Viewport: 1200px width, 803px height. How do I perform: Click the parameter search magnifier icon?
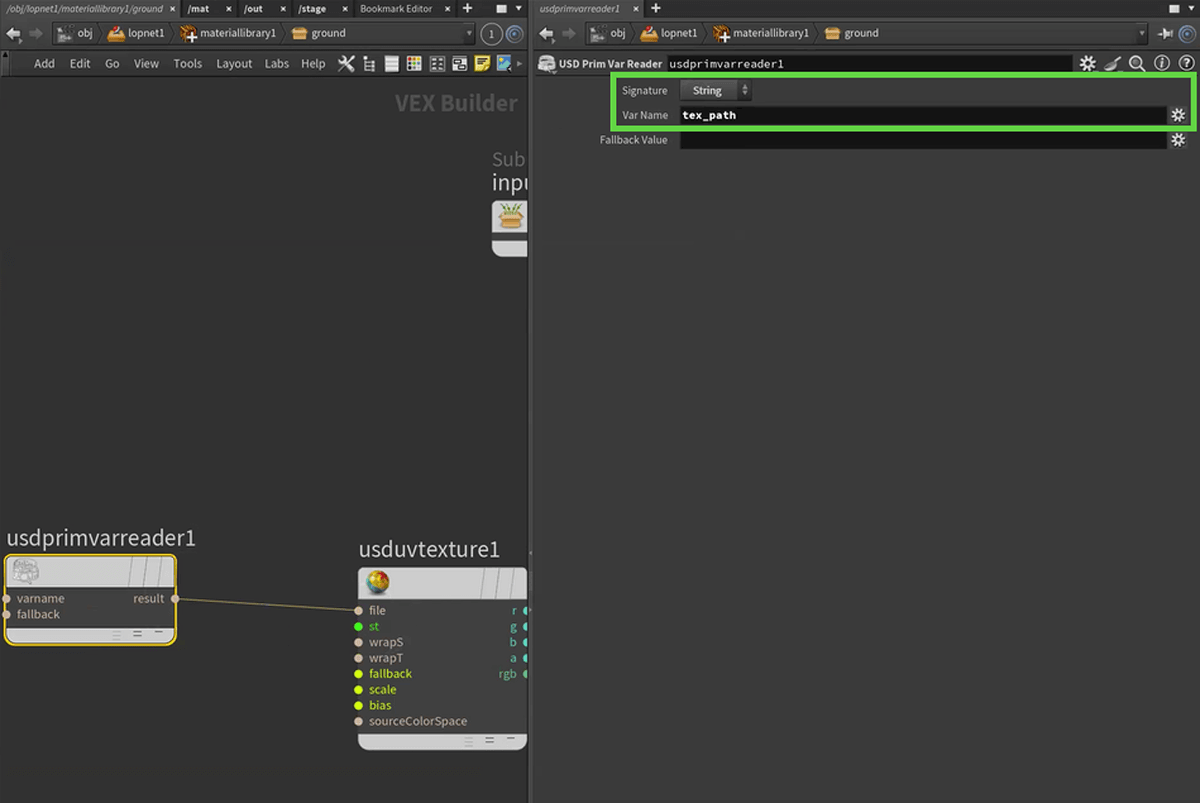tap(1137, 63)
